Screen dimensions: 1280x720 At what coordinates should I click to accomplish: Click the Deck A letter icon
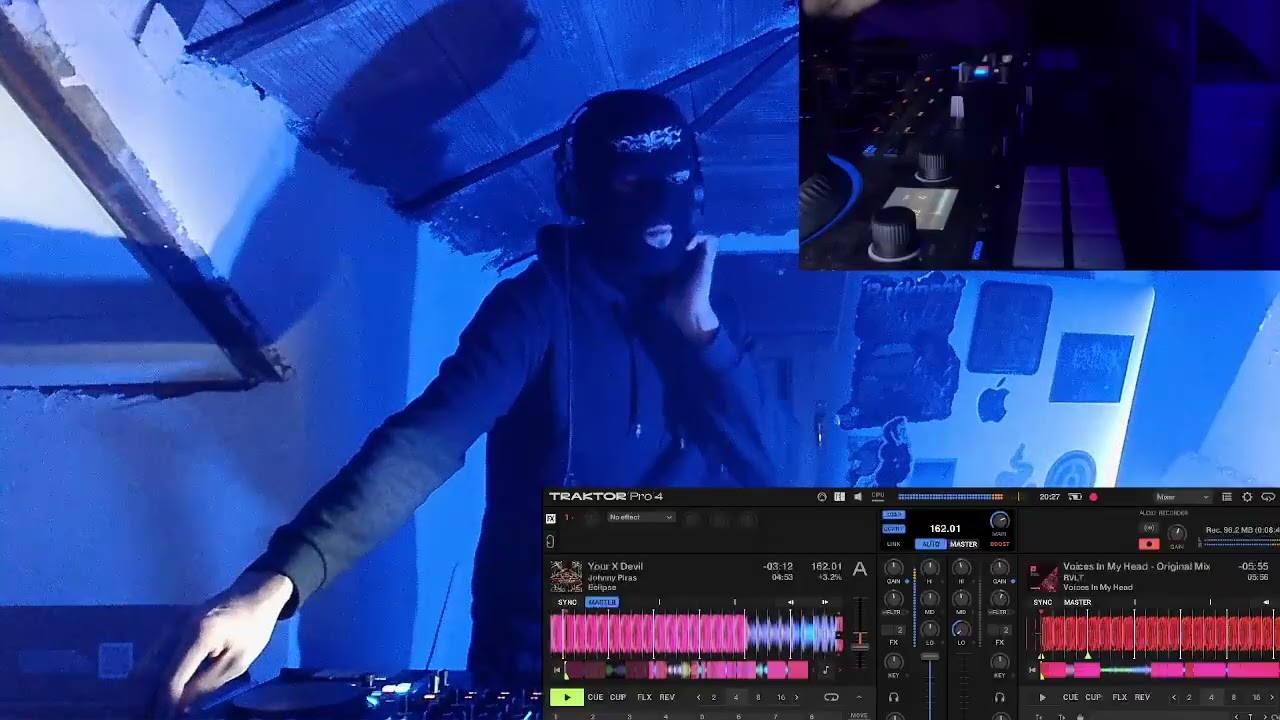pos(860,569)
